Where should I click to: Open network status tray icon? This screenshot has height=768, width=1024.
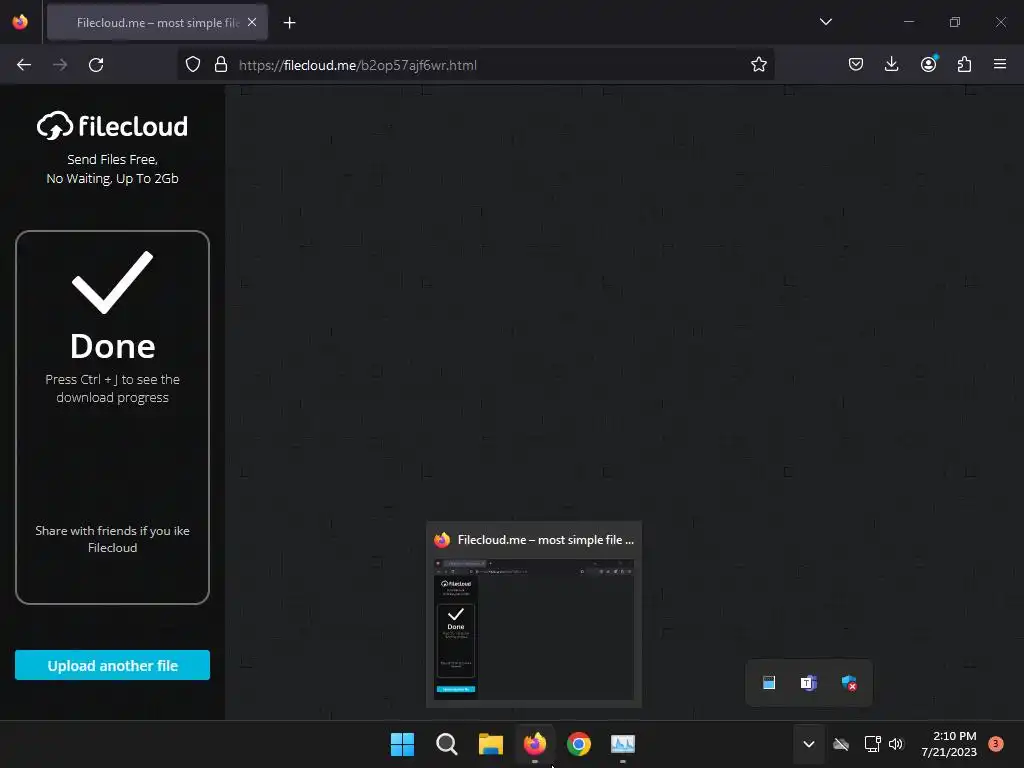click(x=872, y=744)
